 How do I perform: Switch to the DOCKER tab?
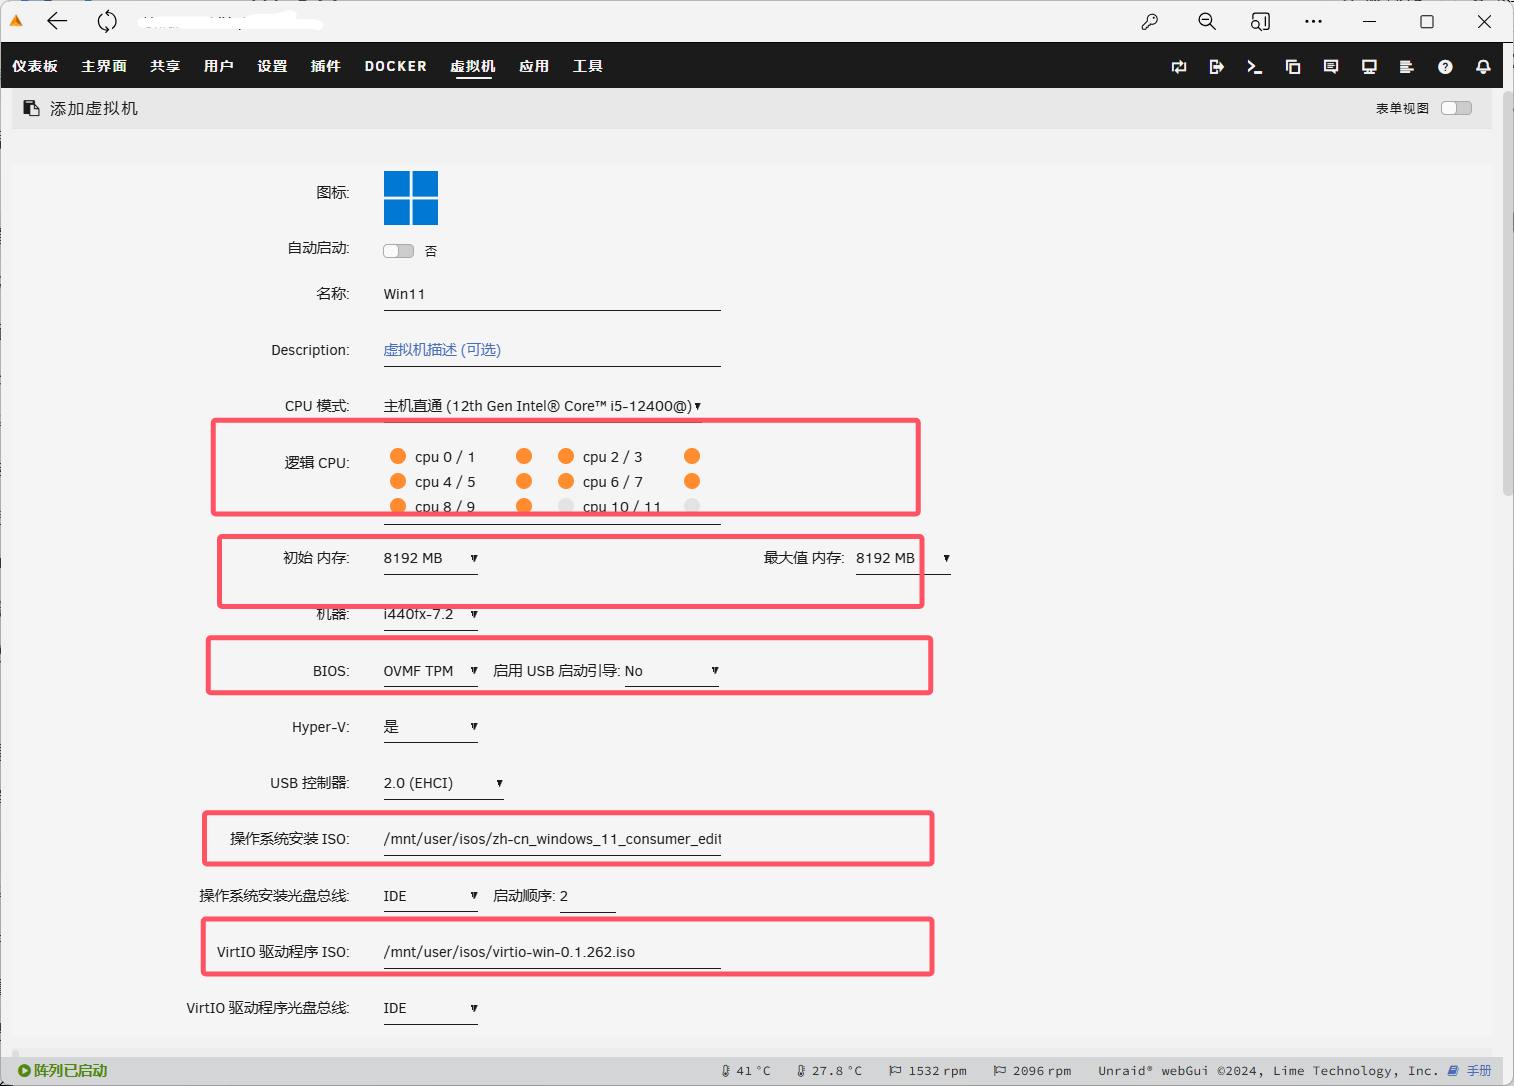pyautogui.click(x=395, y=66)
